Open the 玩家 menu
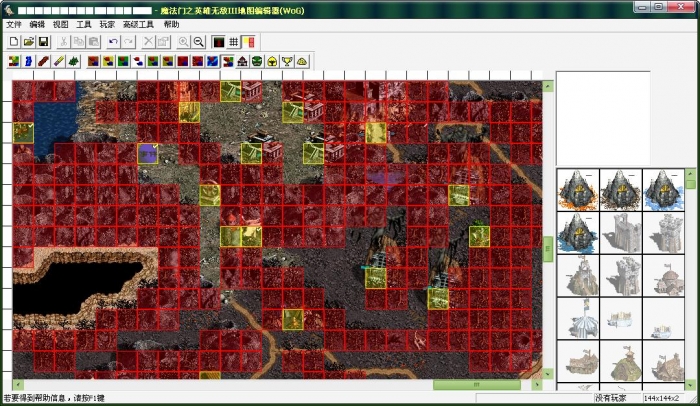 pos(107,25)
